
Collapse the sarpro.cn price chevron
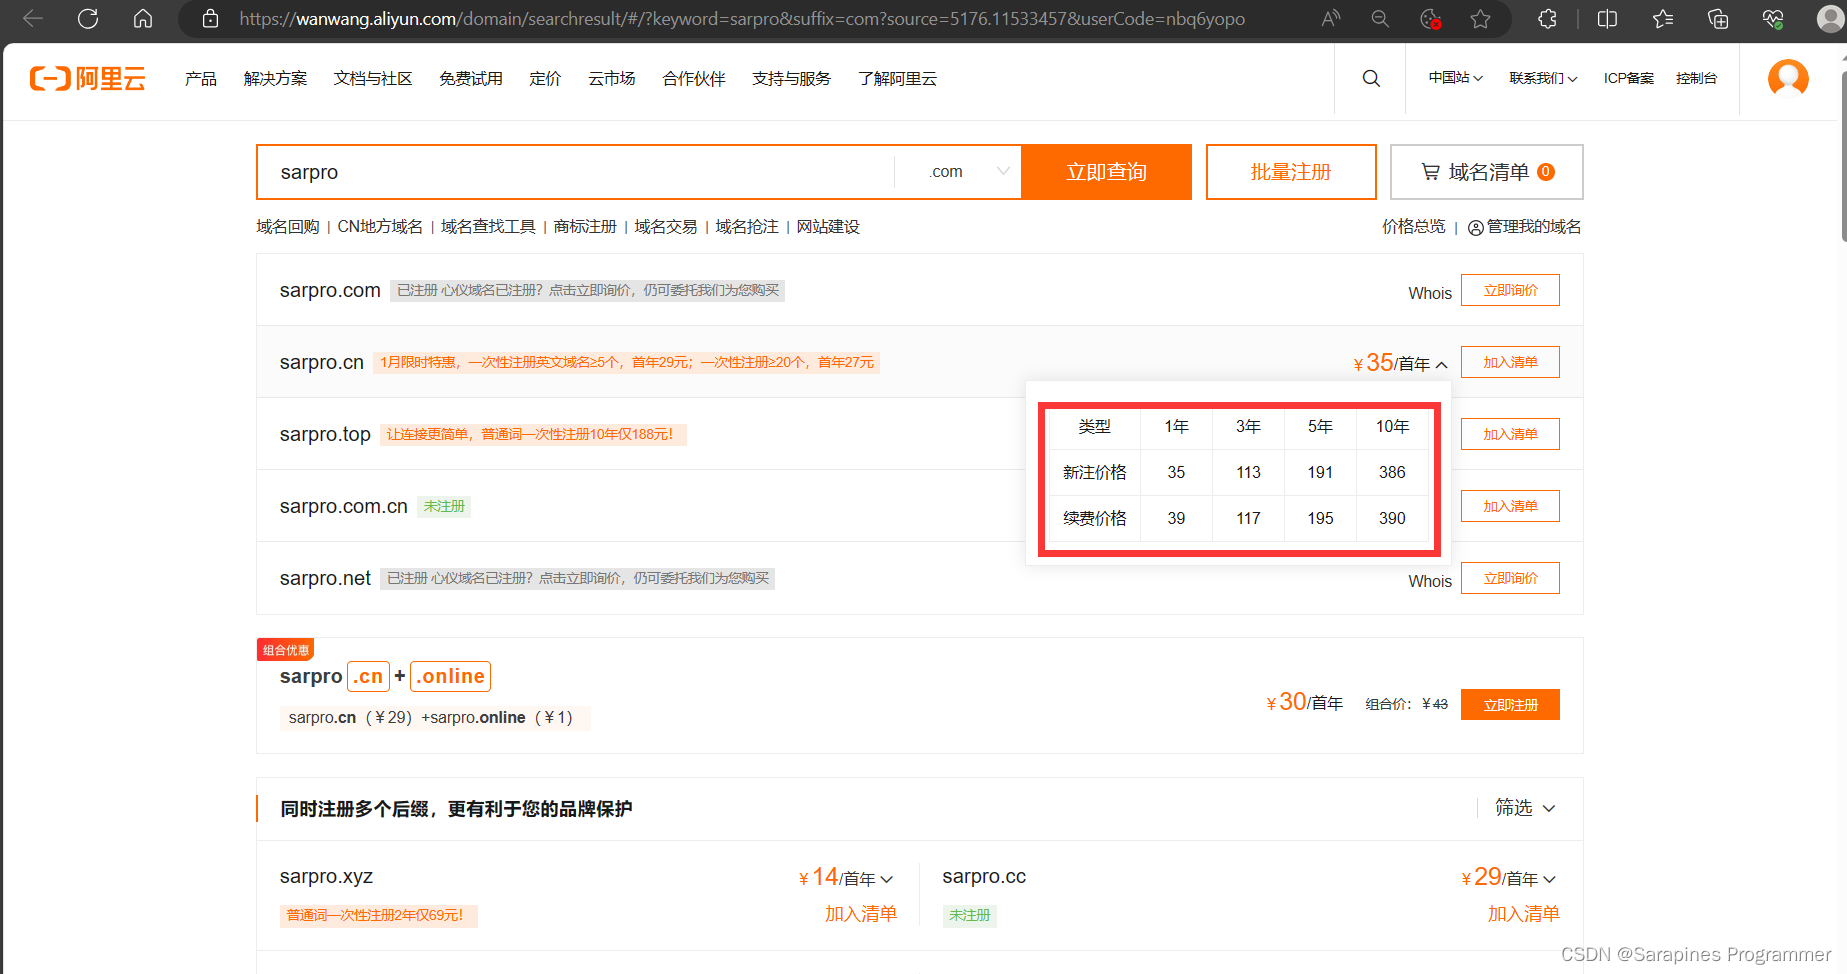tap(1442, 365)
